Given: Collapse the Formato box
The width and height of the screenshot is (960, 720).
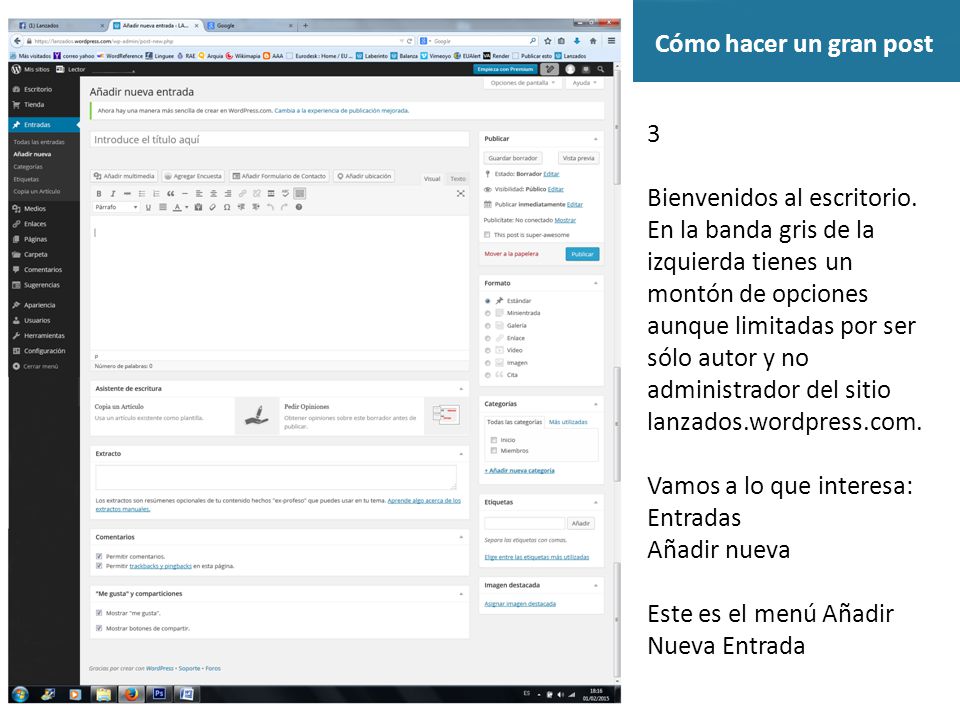Looking at the screenshot, I should click(x=596, y=283).
